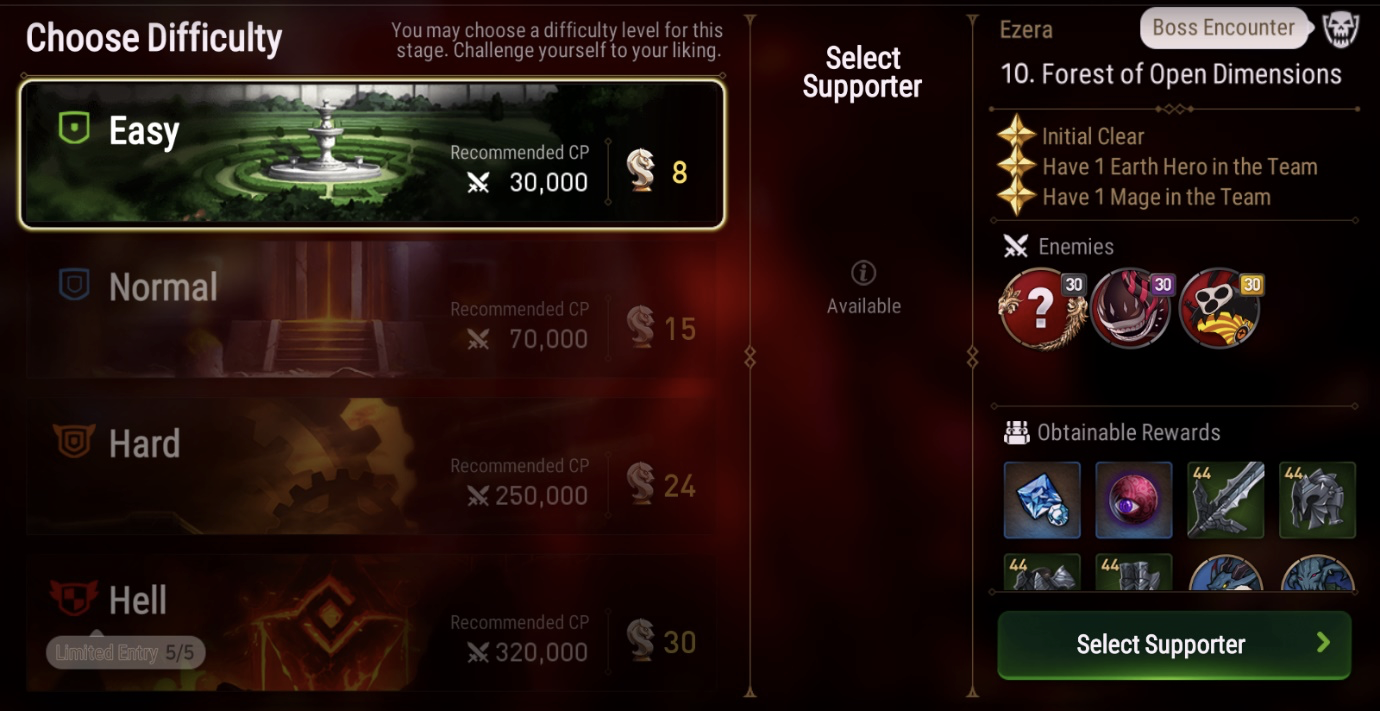Select the Hard difficulty option
1380x711 pixels.
tap(372, 465)
